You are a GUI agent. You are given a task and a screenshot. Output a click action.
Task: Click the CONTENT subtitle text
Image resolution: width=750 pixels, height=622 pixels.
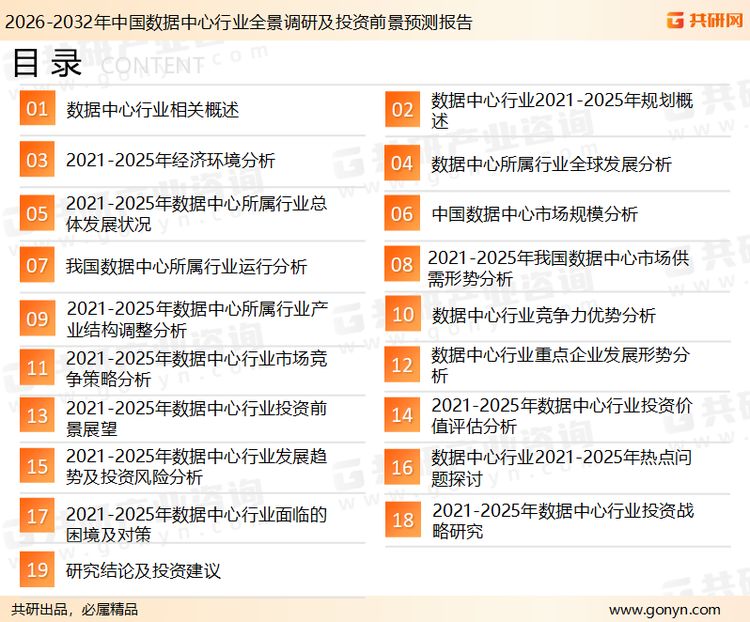pos(153,66)
